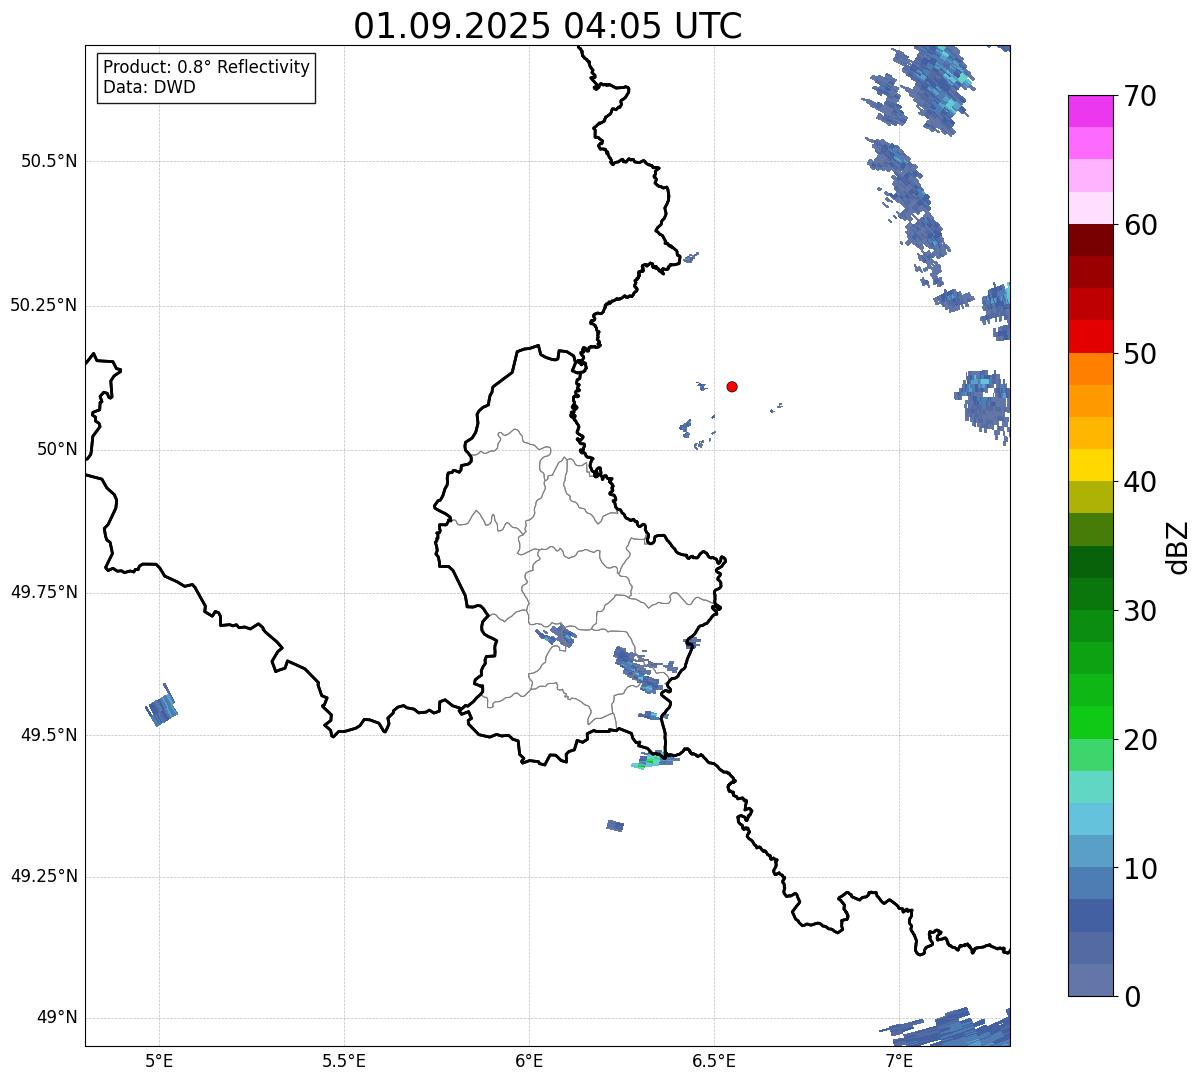Click the isolated echo patch near 5°E

click(162, 706)
